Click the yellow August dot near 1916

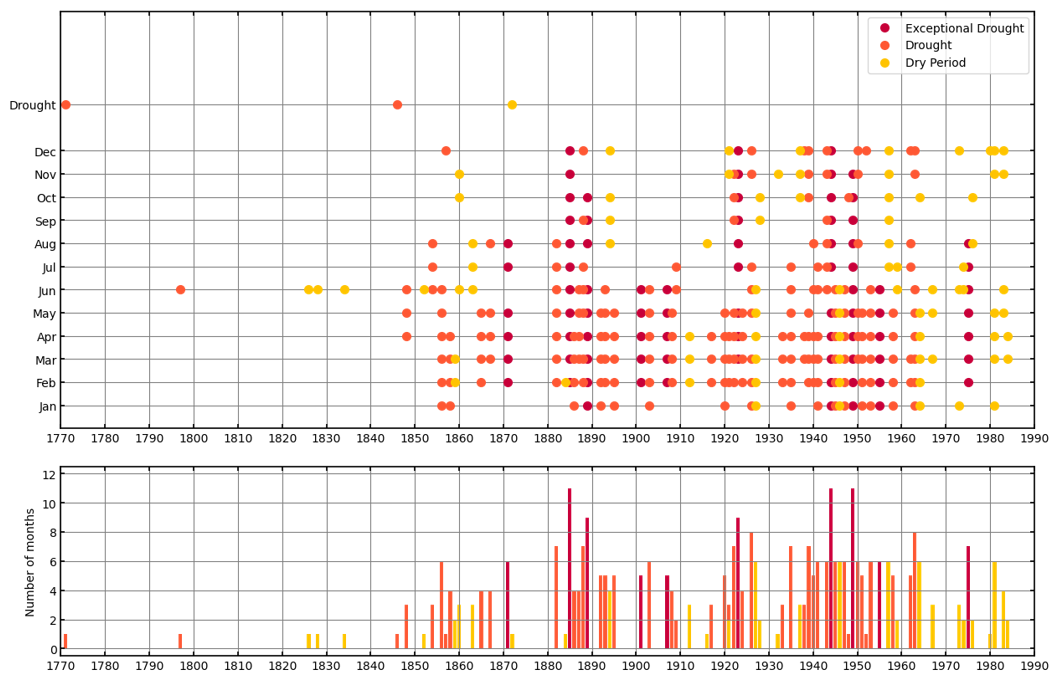pyautogui.click(x=707, y=243)
